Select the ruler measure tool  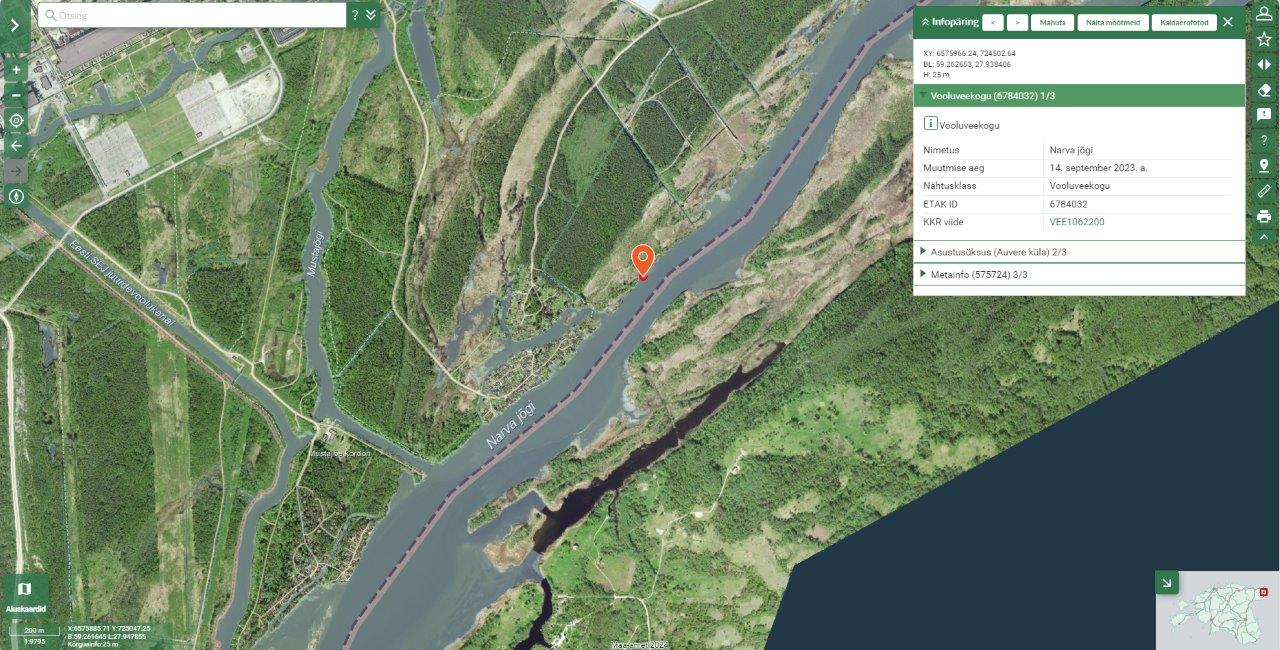click(1264, 190)
